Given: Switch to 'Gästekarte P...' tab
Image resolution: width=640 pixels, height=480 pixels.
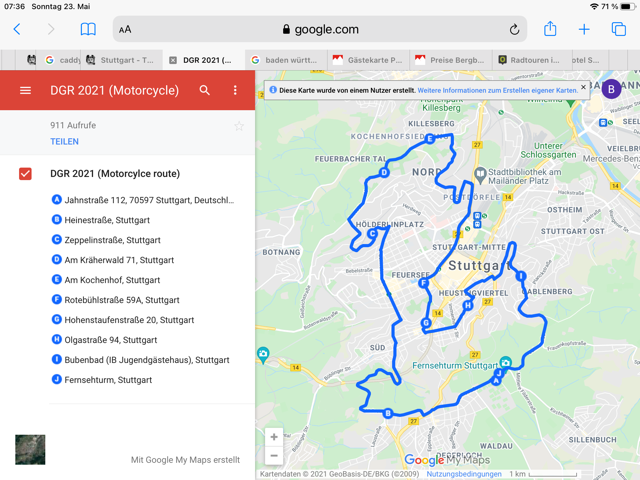Looking at the screenshot, I should [369, 60].
